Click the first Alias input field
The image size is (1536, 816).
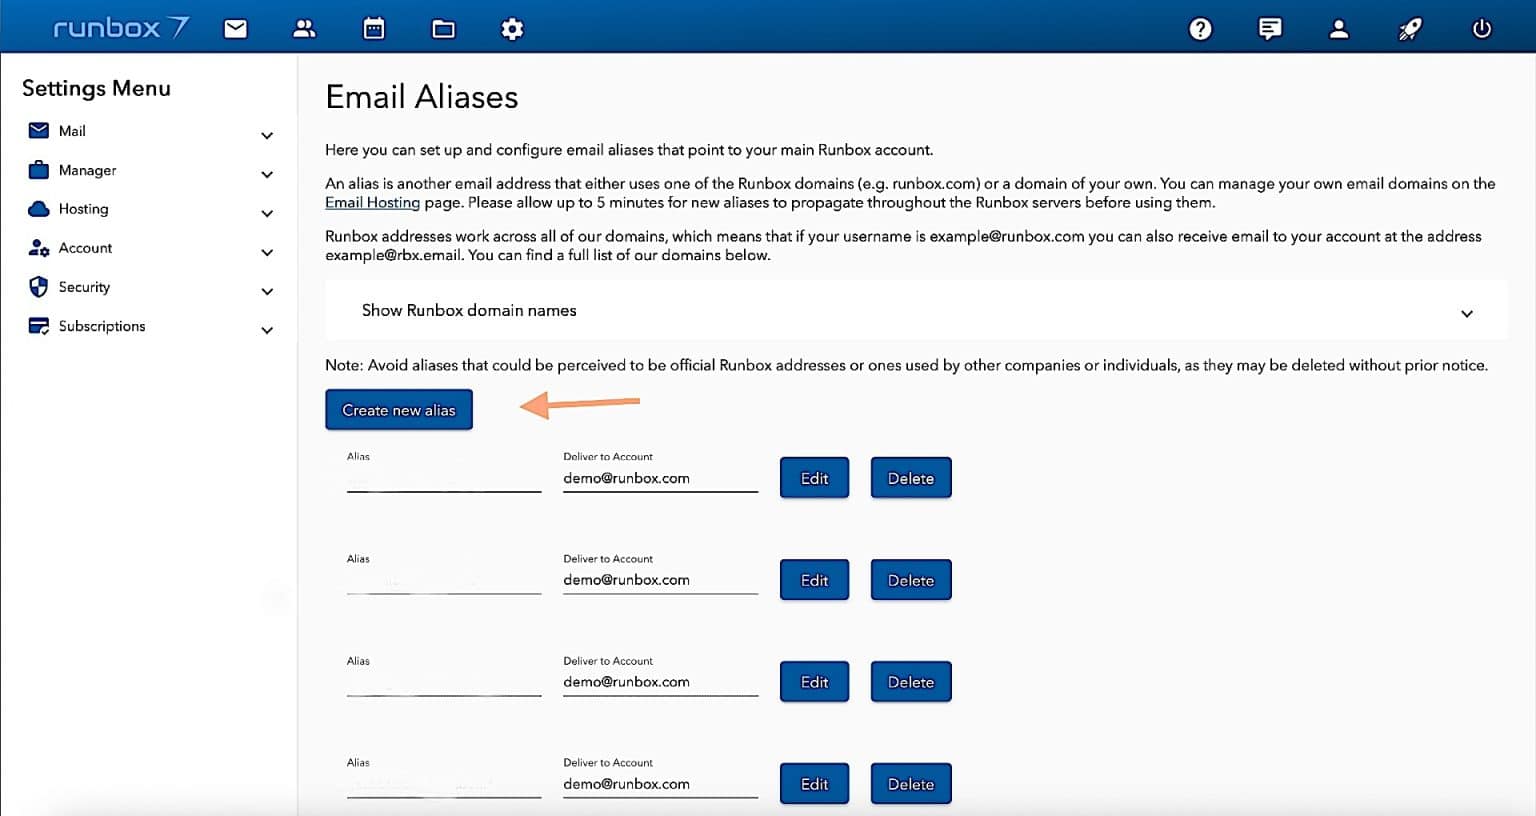tap(444, 479)
